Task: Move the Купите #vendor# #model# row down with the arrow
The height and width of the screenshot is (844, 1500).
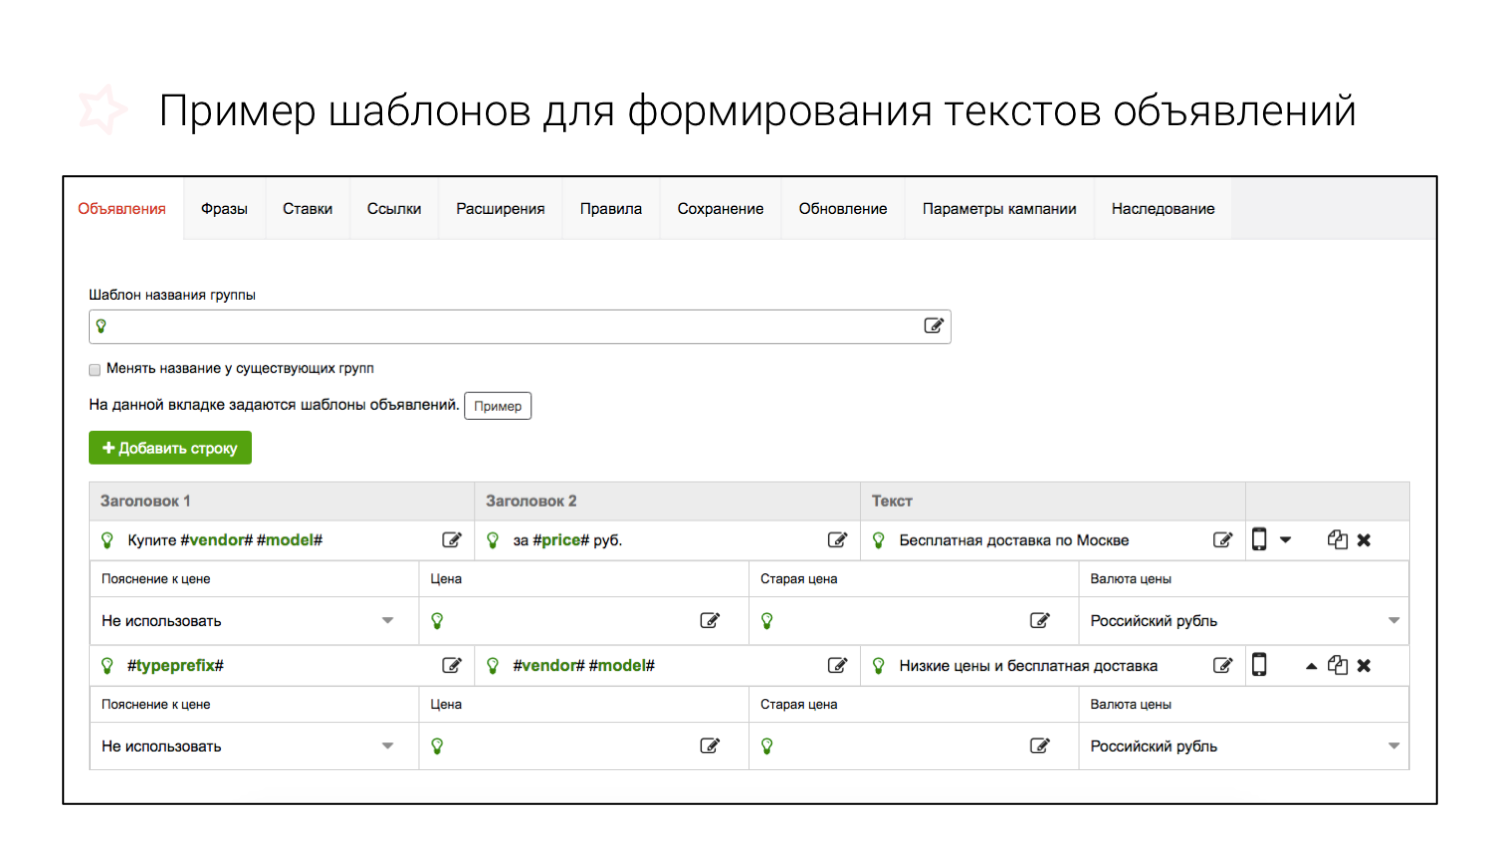Action: 1286,540
